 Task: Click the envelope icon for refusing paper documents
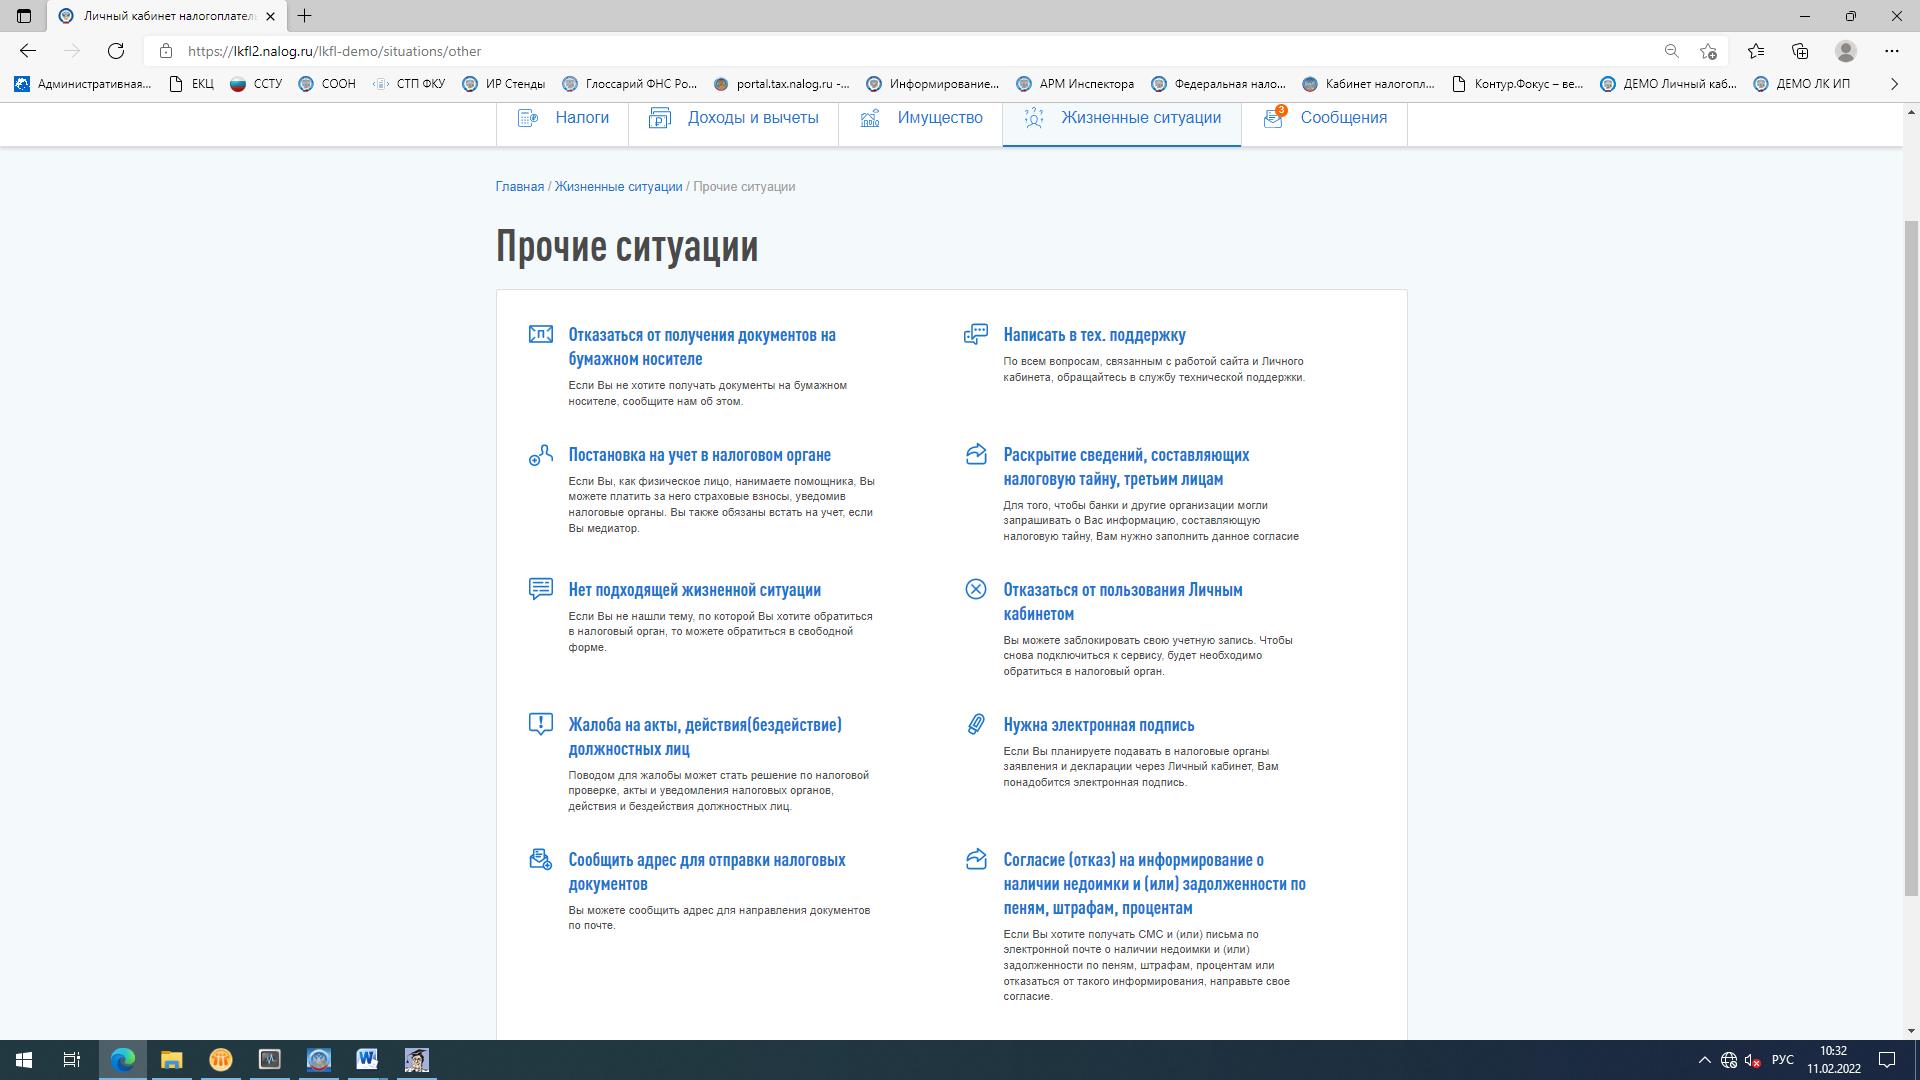(x=540, y=334)
